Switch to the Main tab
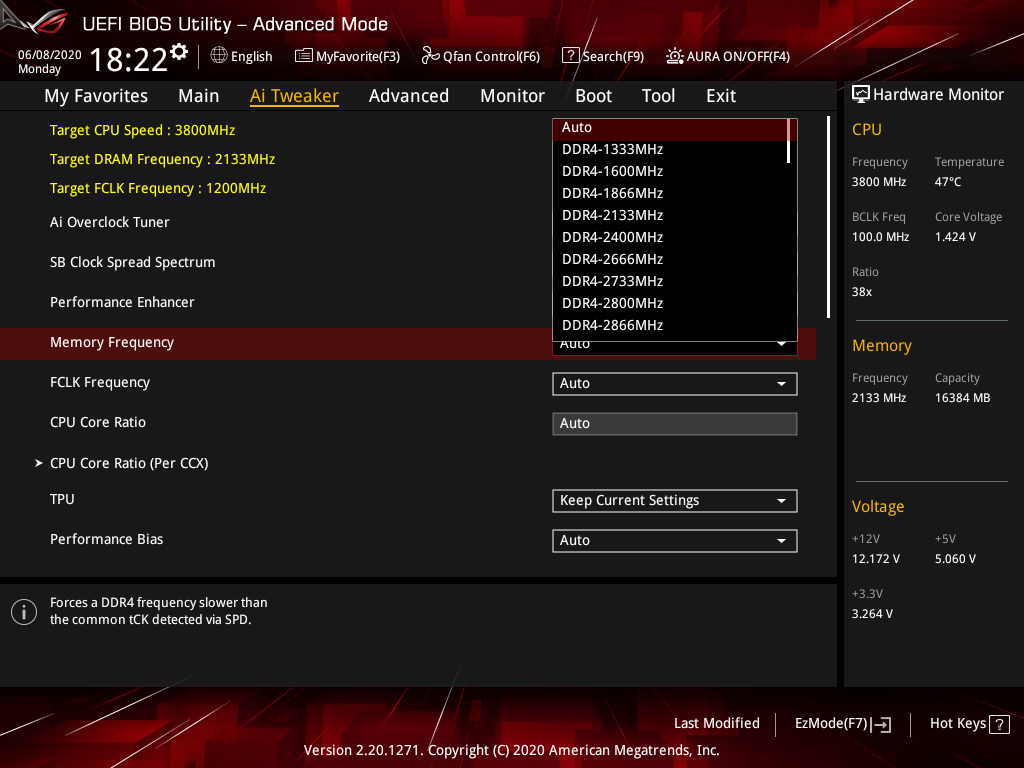 199,96
